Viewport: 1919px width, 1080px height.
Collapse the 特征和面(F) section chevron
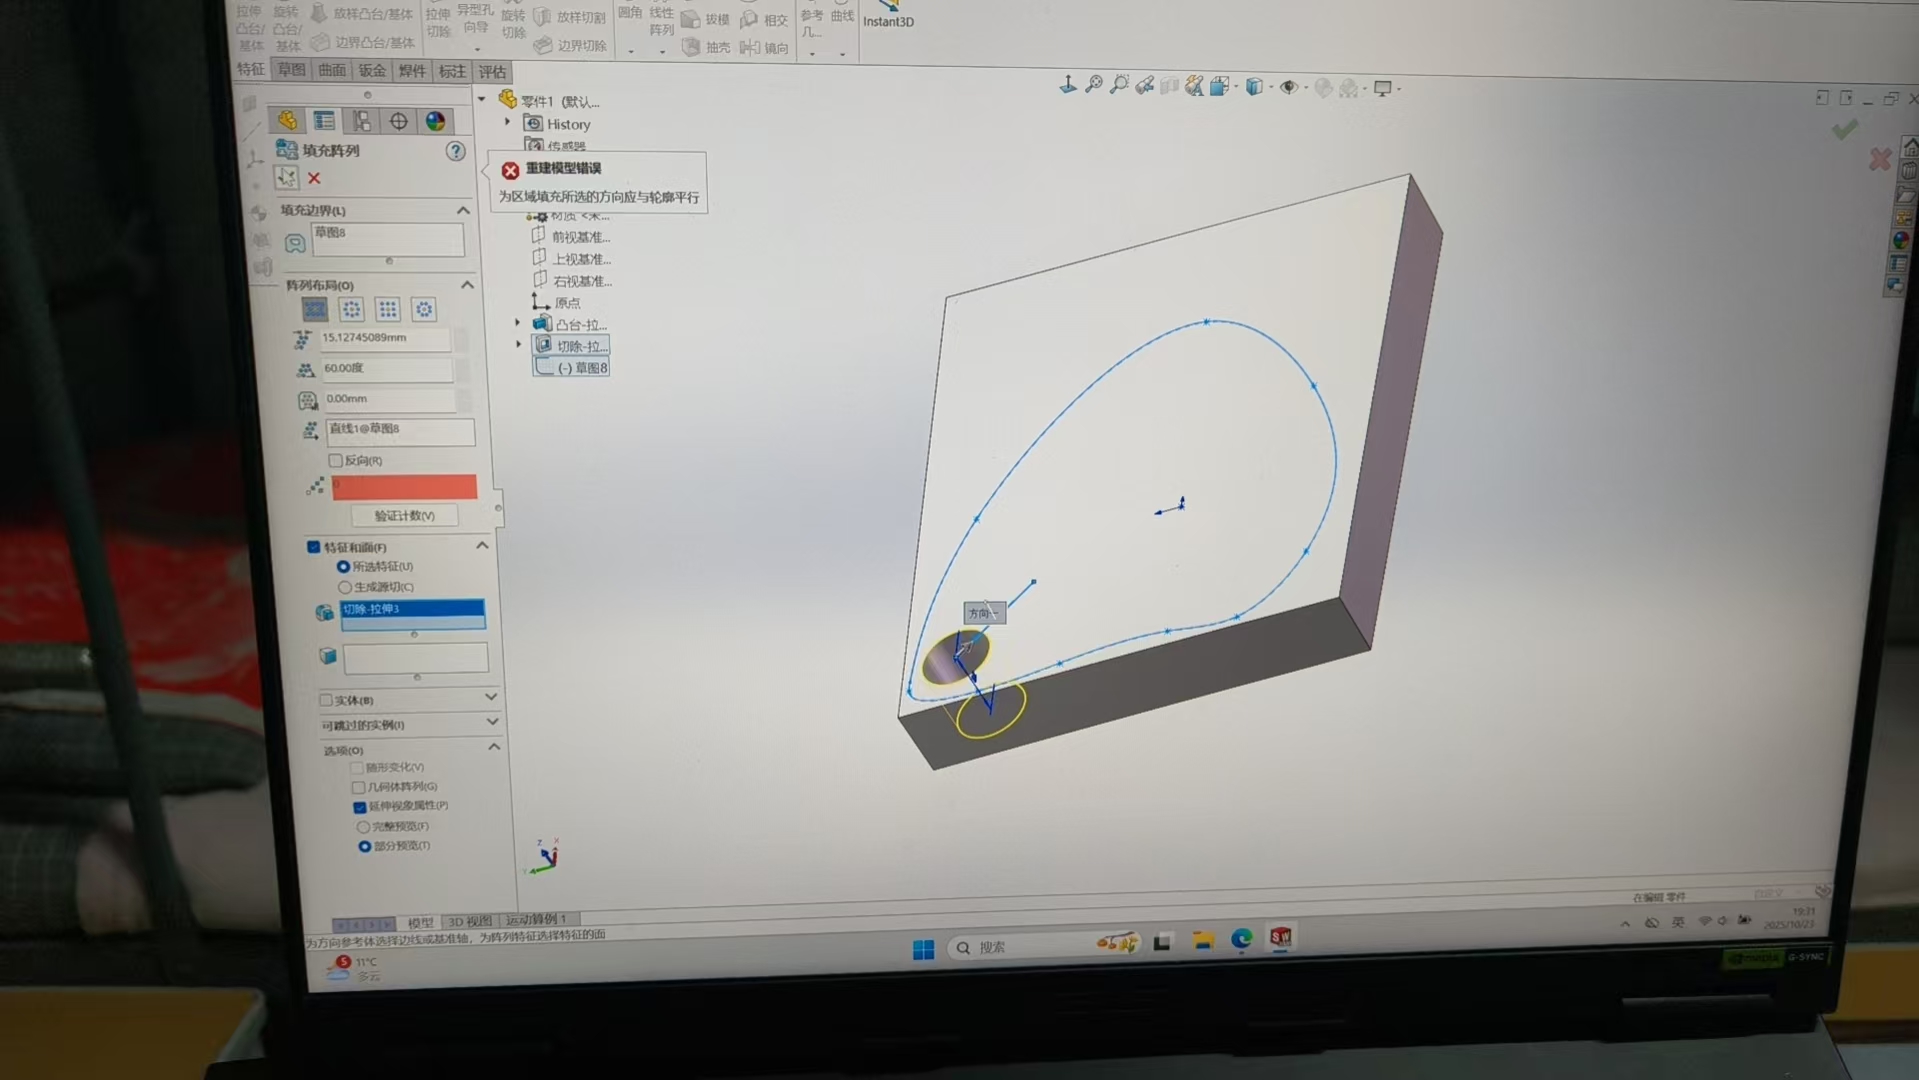click(x=482, y=546)
